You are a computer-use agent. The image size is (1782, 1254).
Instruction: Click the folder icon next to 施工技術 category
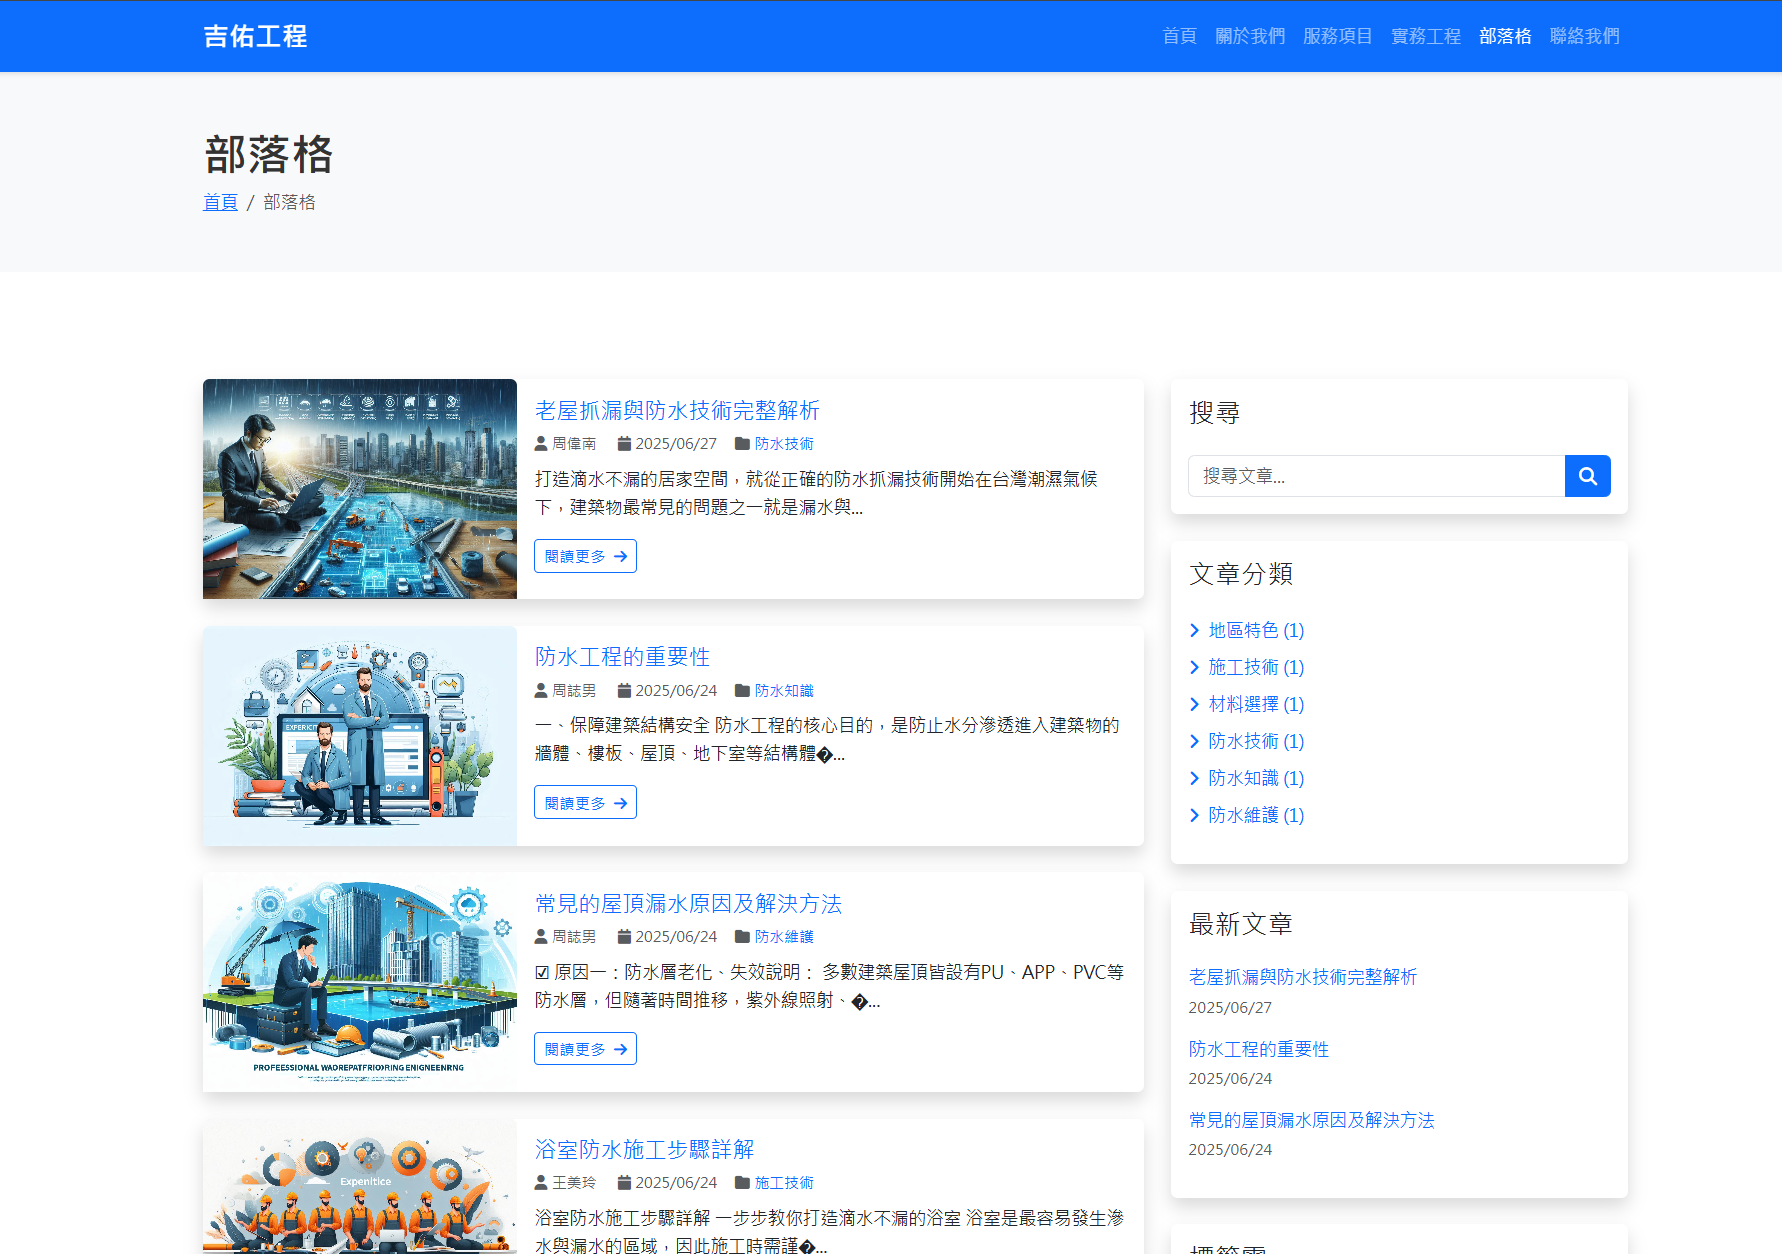tap(742, 1182)
